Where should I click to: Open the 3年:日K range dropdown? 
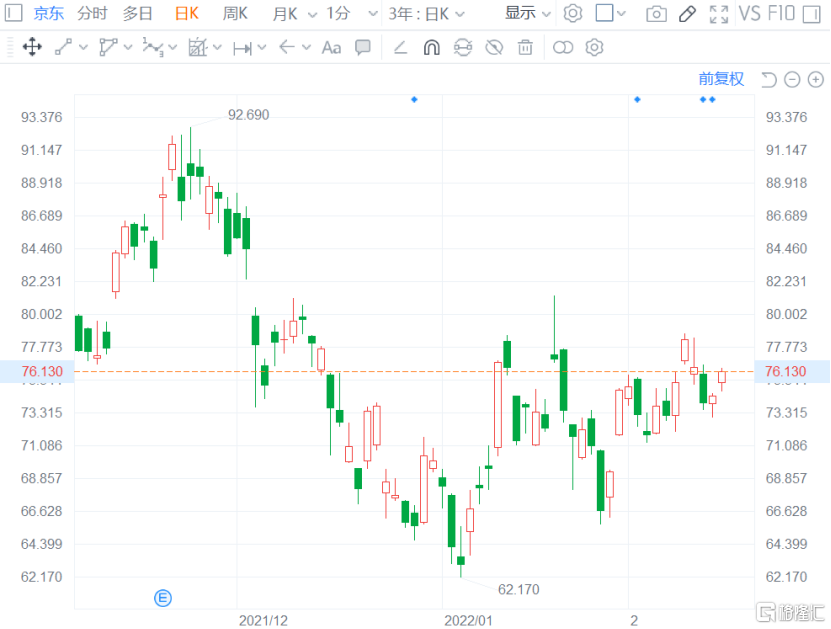coord(426,14)
